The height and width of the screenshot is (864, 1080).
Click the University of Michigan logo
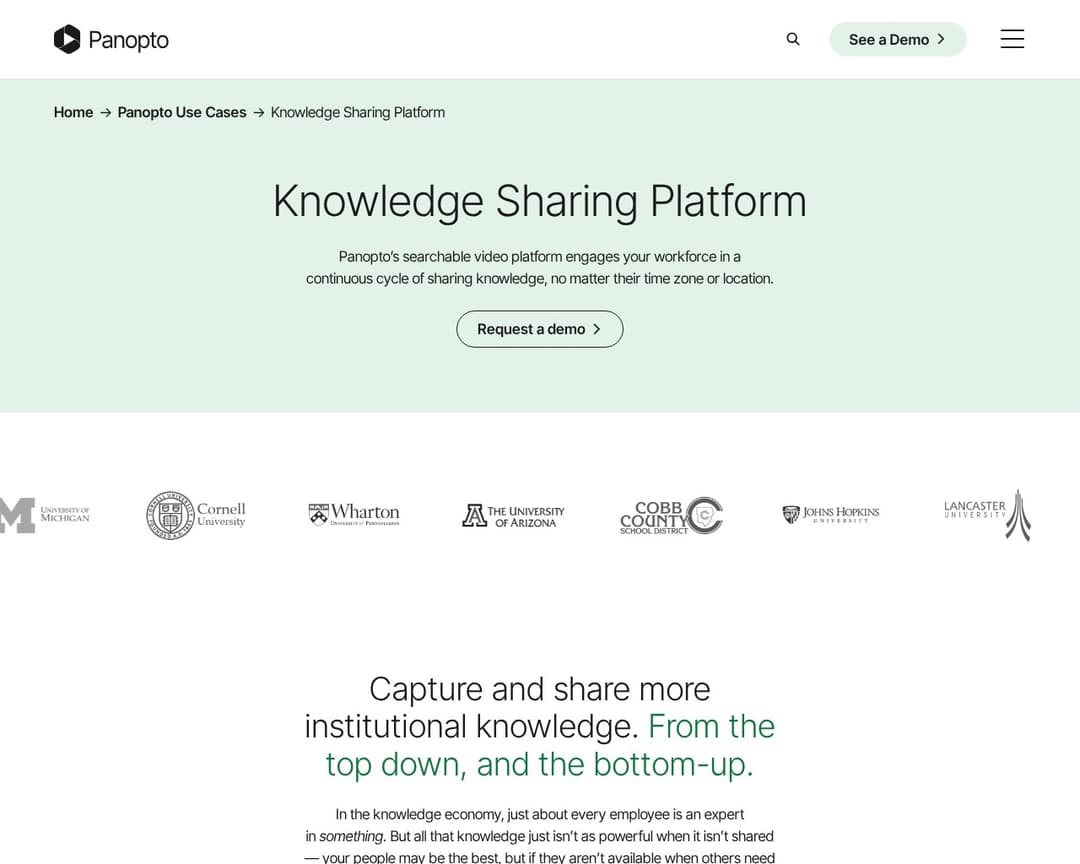(45, 515)
